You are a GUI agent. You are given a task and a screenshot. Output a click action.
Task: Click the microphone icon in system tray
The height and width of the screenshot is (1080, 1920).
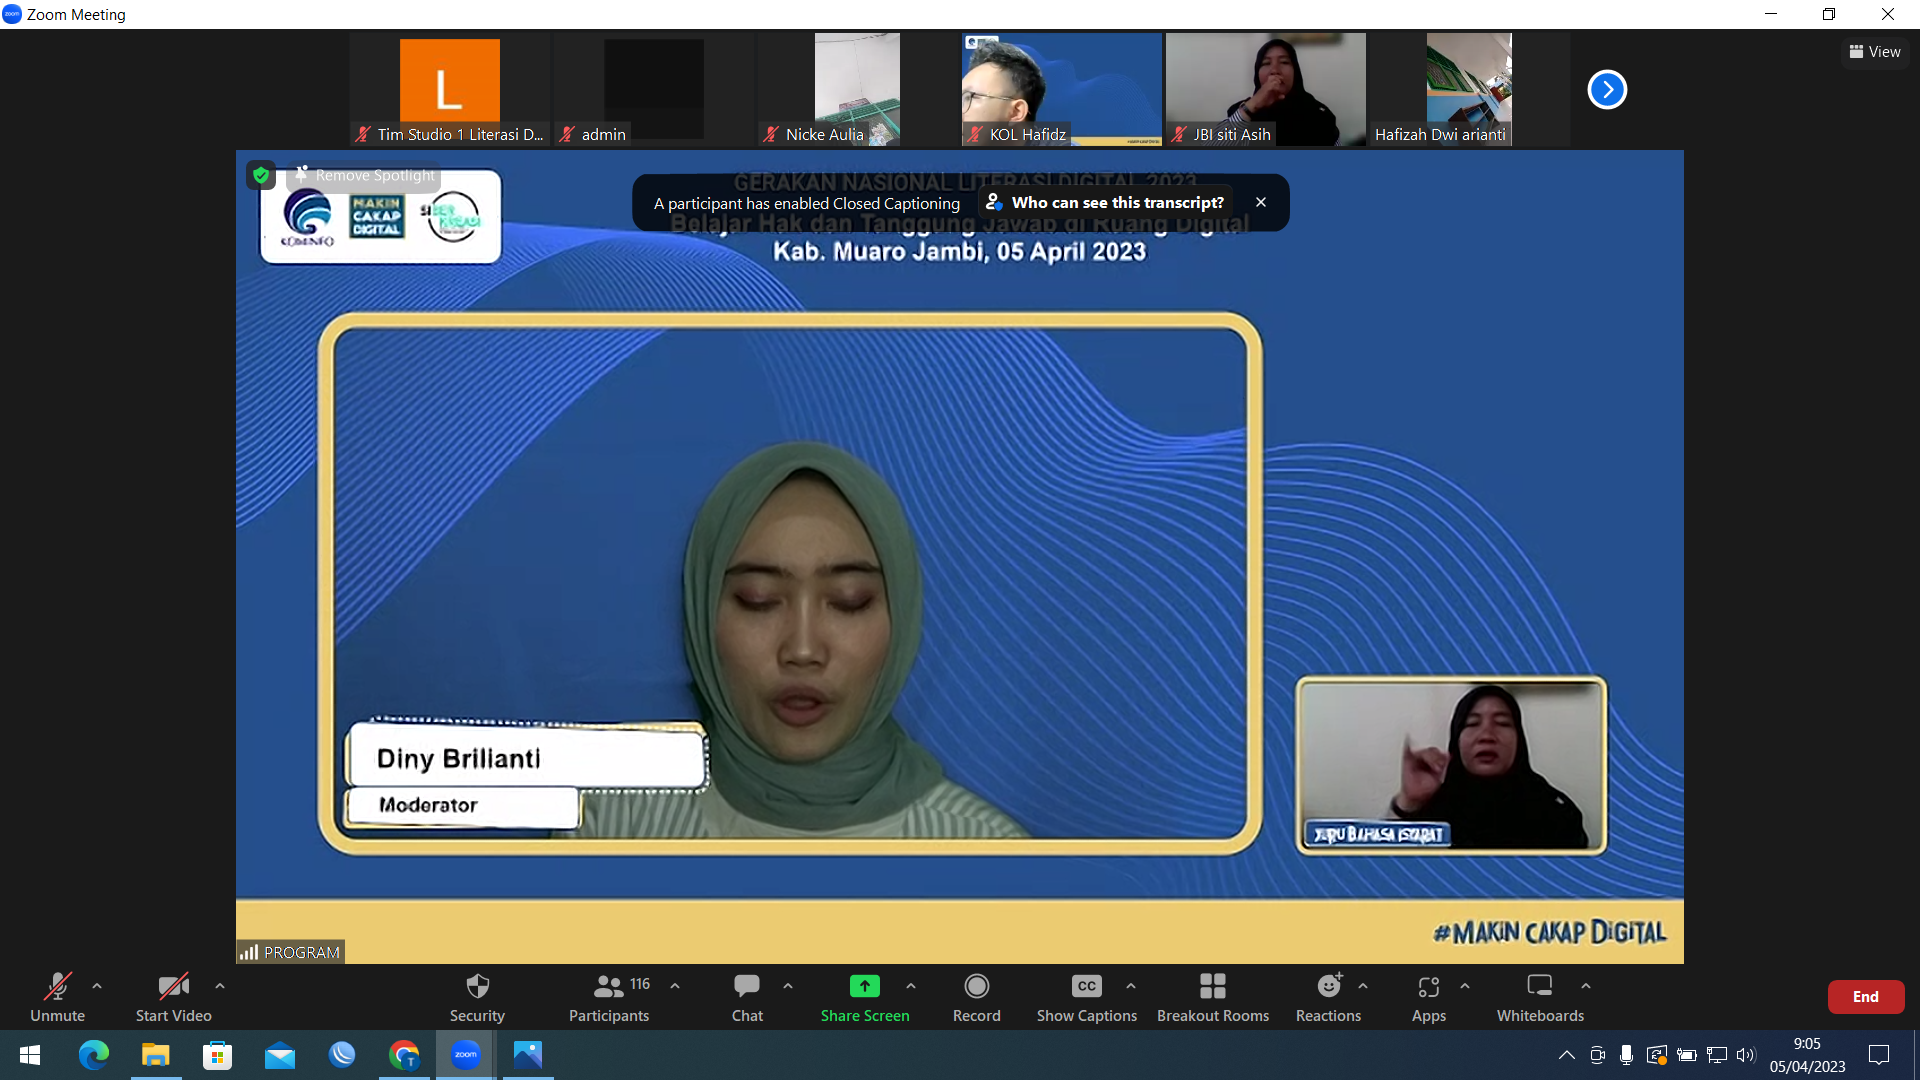pos(1627,1055)
